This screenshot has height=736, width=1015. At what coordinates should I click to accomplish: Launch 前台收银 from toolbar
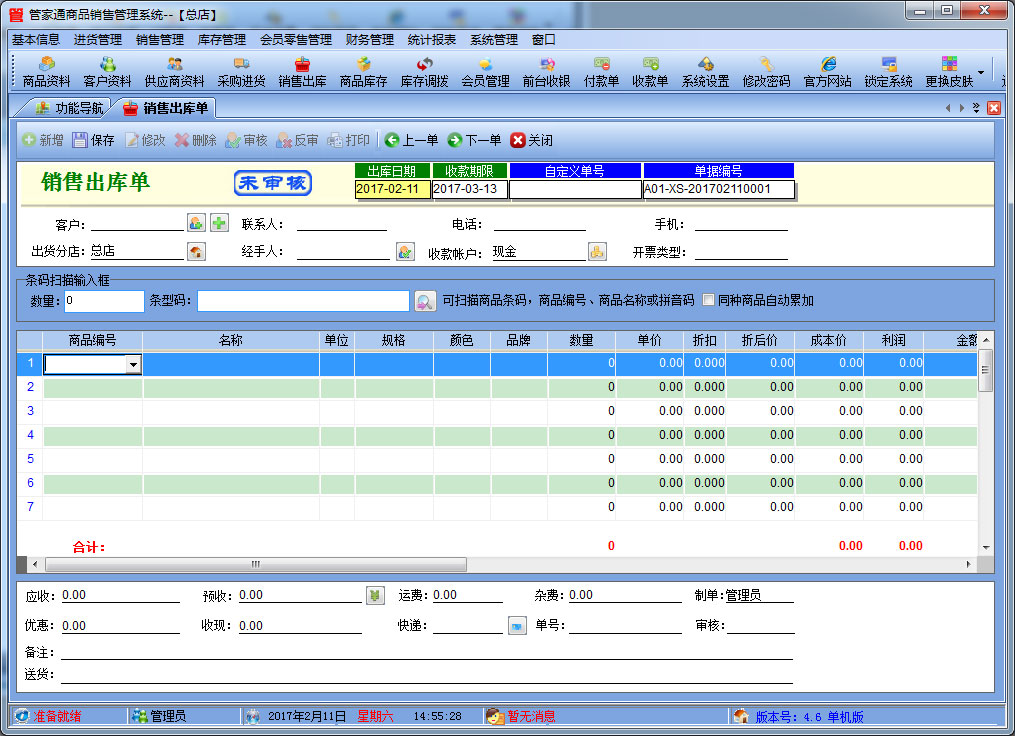(x=546, y=72)
